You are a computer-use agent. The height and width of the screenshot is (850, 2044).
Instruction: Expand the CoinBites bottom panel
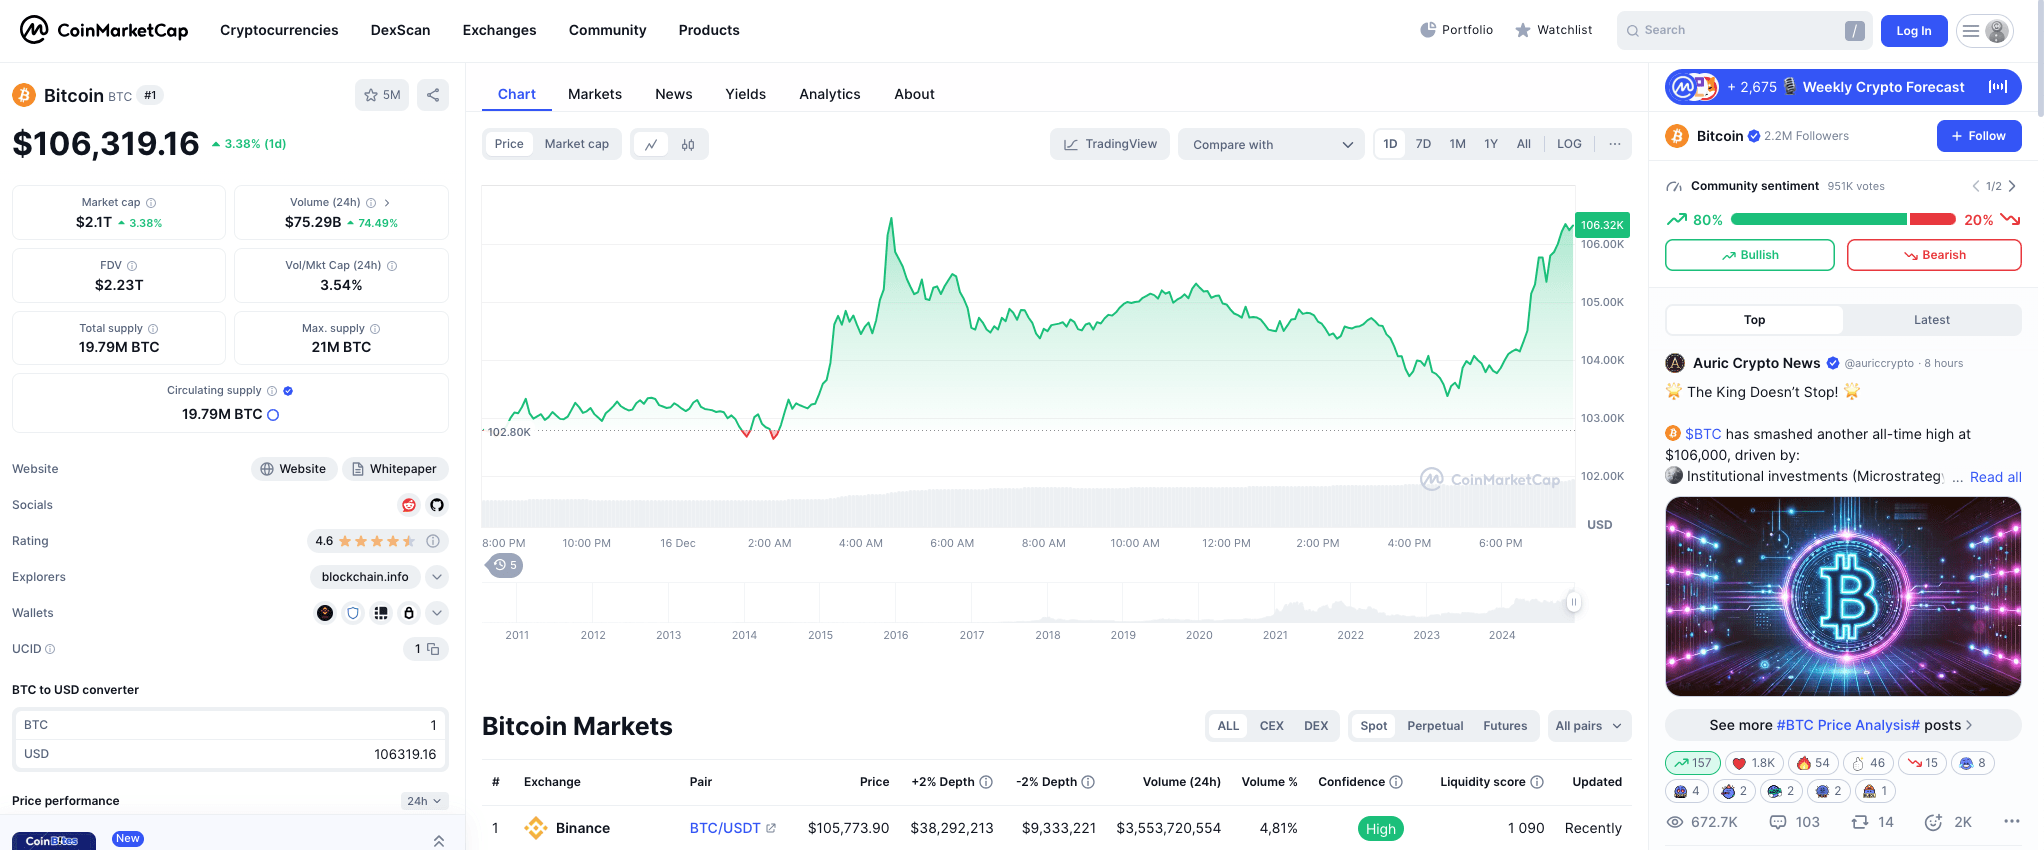pyautogui.click(x=439, y=840)
